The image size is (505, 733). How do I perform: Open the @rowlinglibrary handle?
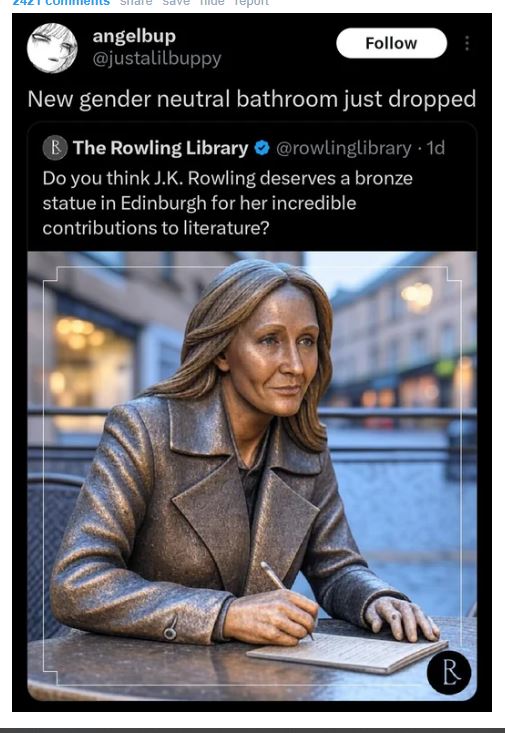click(x=344, y=148)
